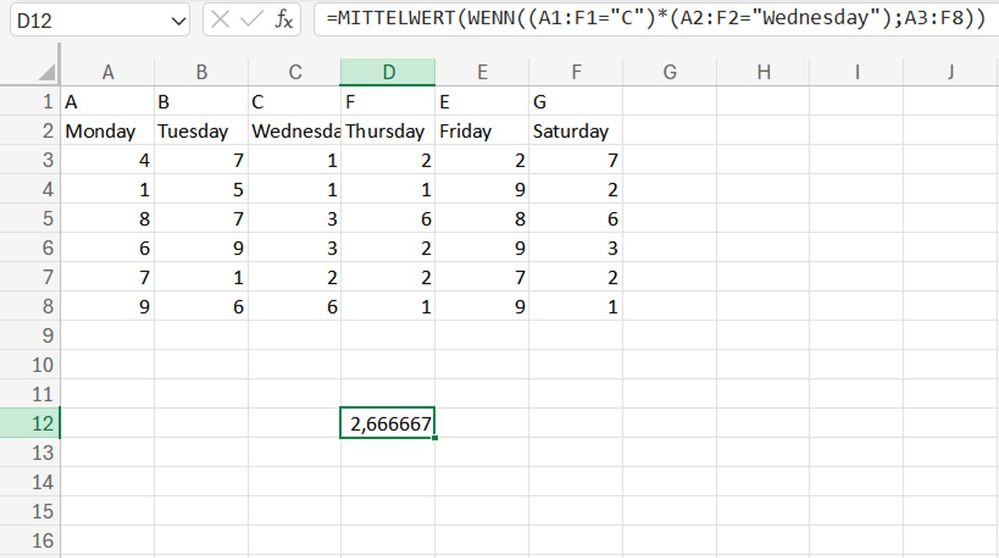Click inside the formula bar text
Screen dimensions: 999x558
656,18
